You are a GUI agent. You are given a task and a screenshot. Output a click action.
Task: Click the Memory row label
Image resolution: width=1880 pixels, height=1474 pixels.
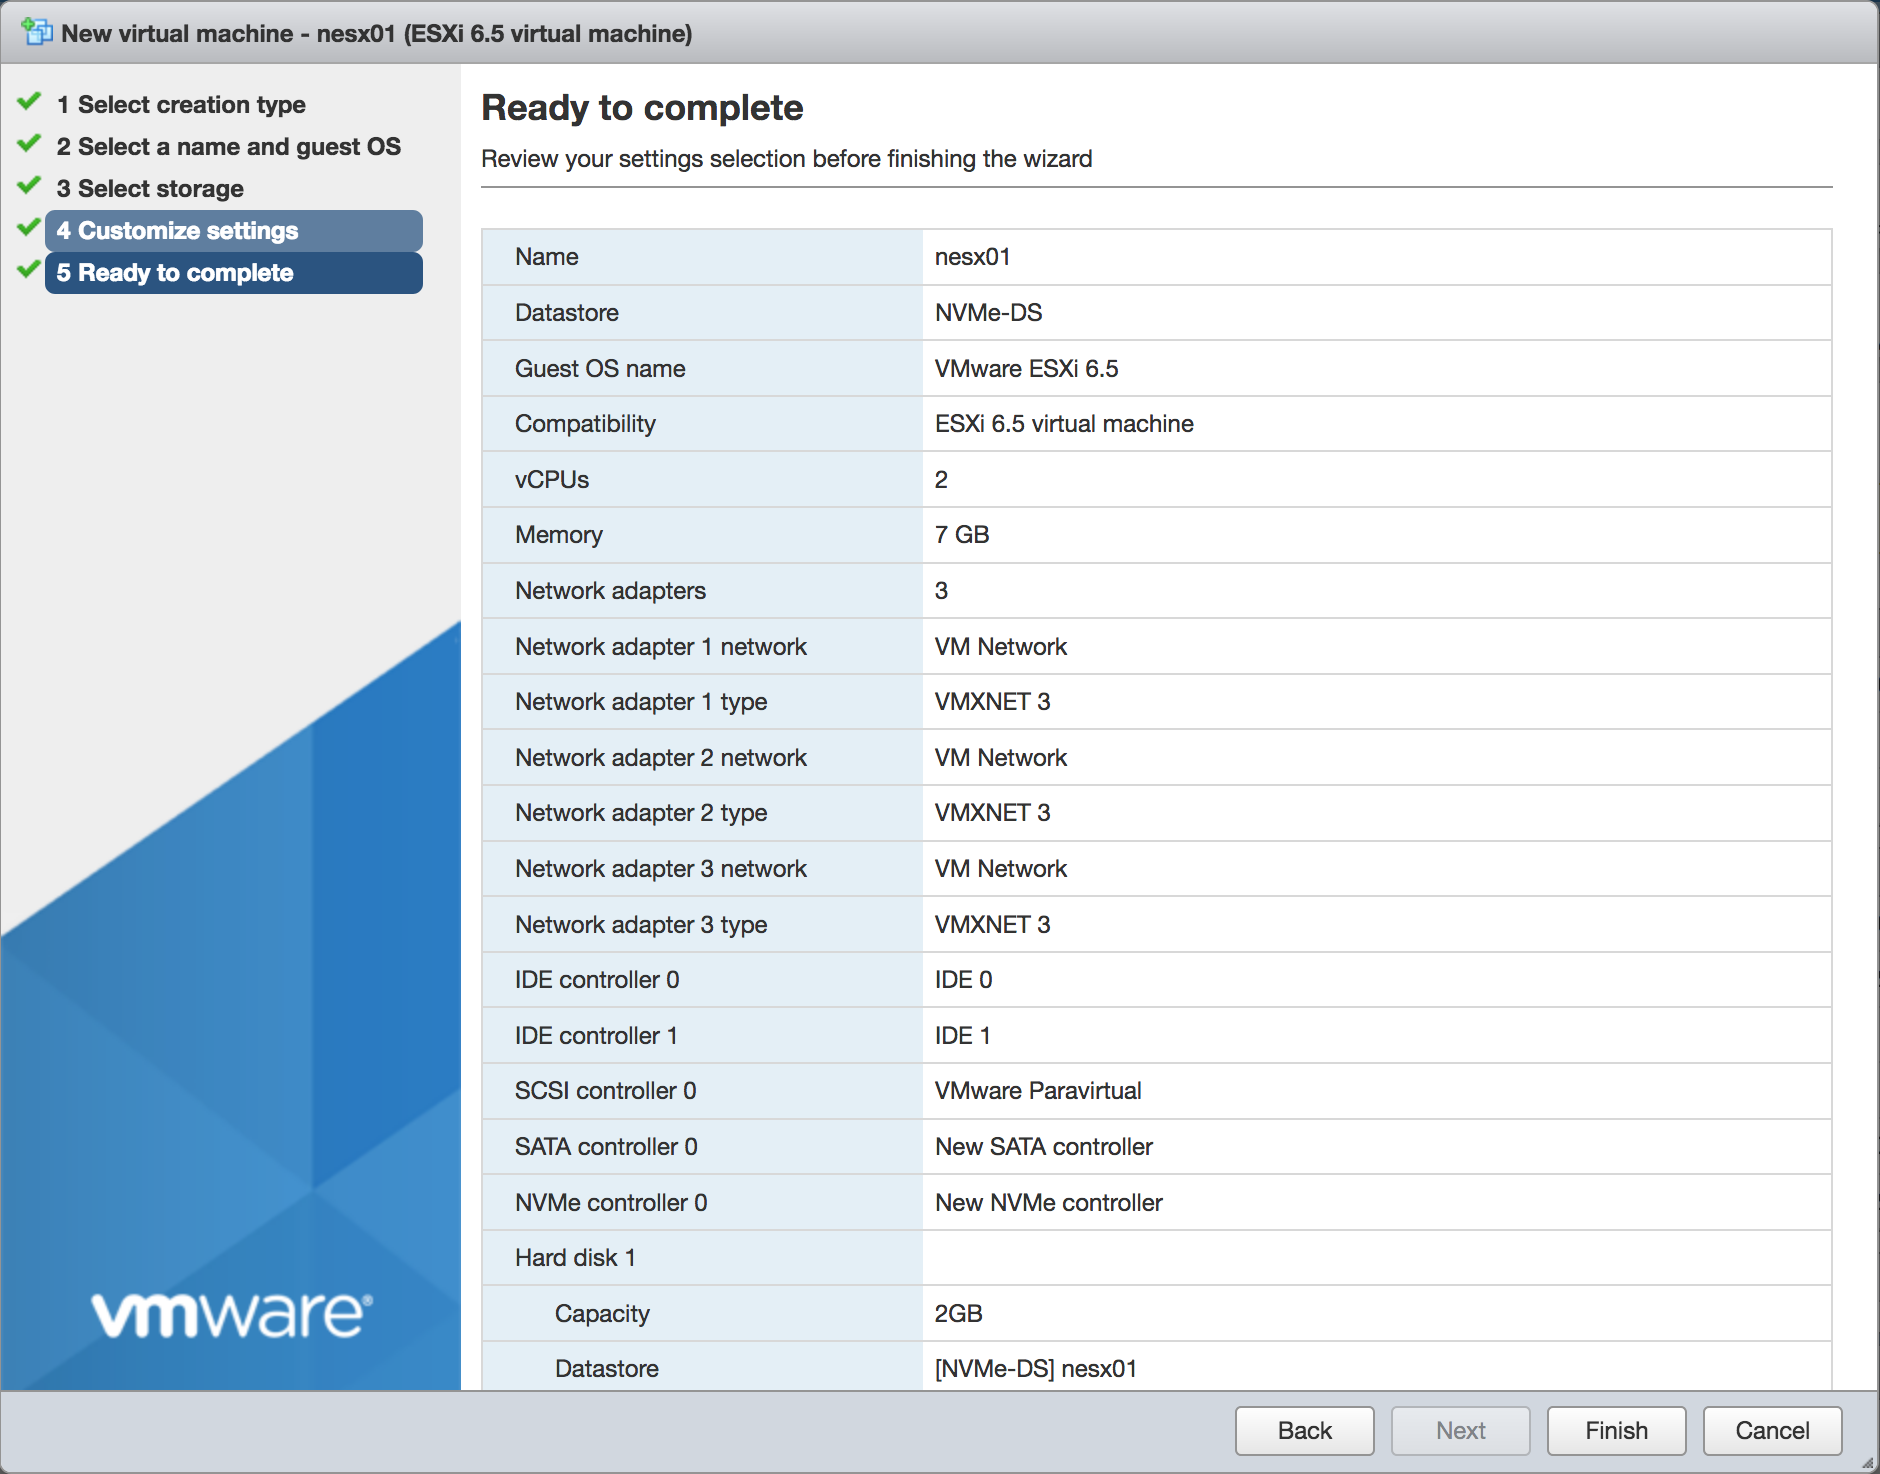tap(559, 535)
